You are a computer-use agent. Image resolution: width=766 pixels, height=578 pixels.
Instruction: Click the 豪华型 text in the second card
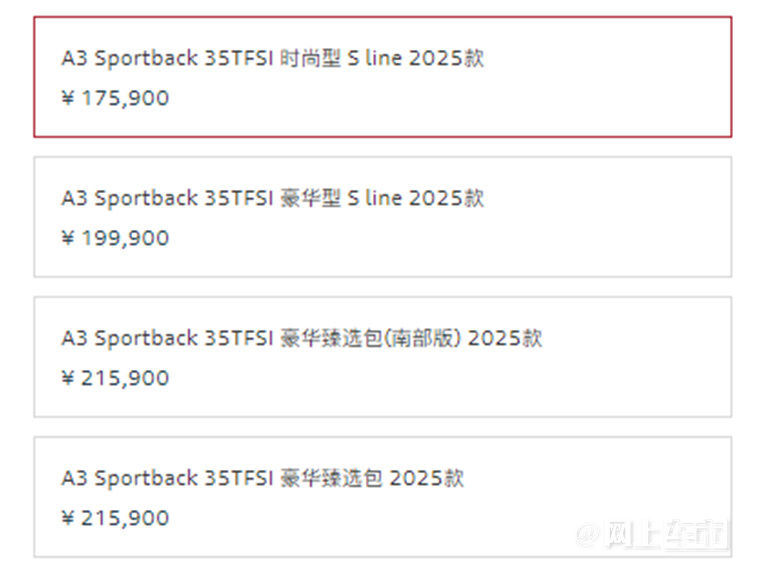(310, 198)
